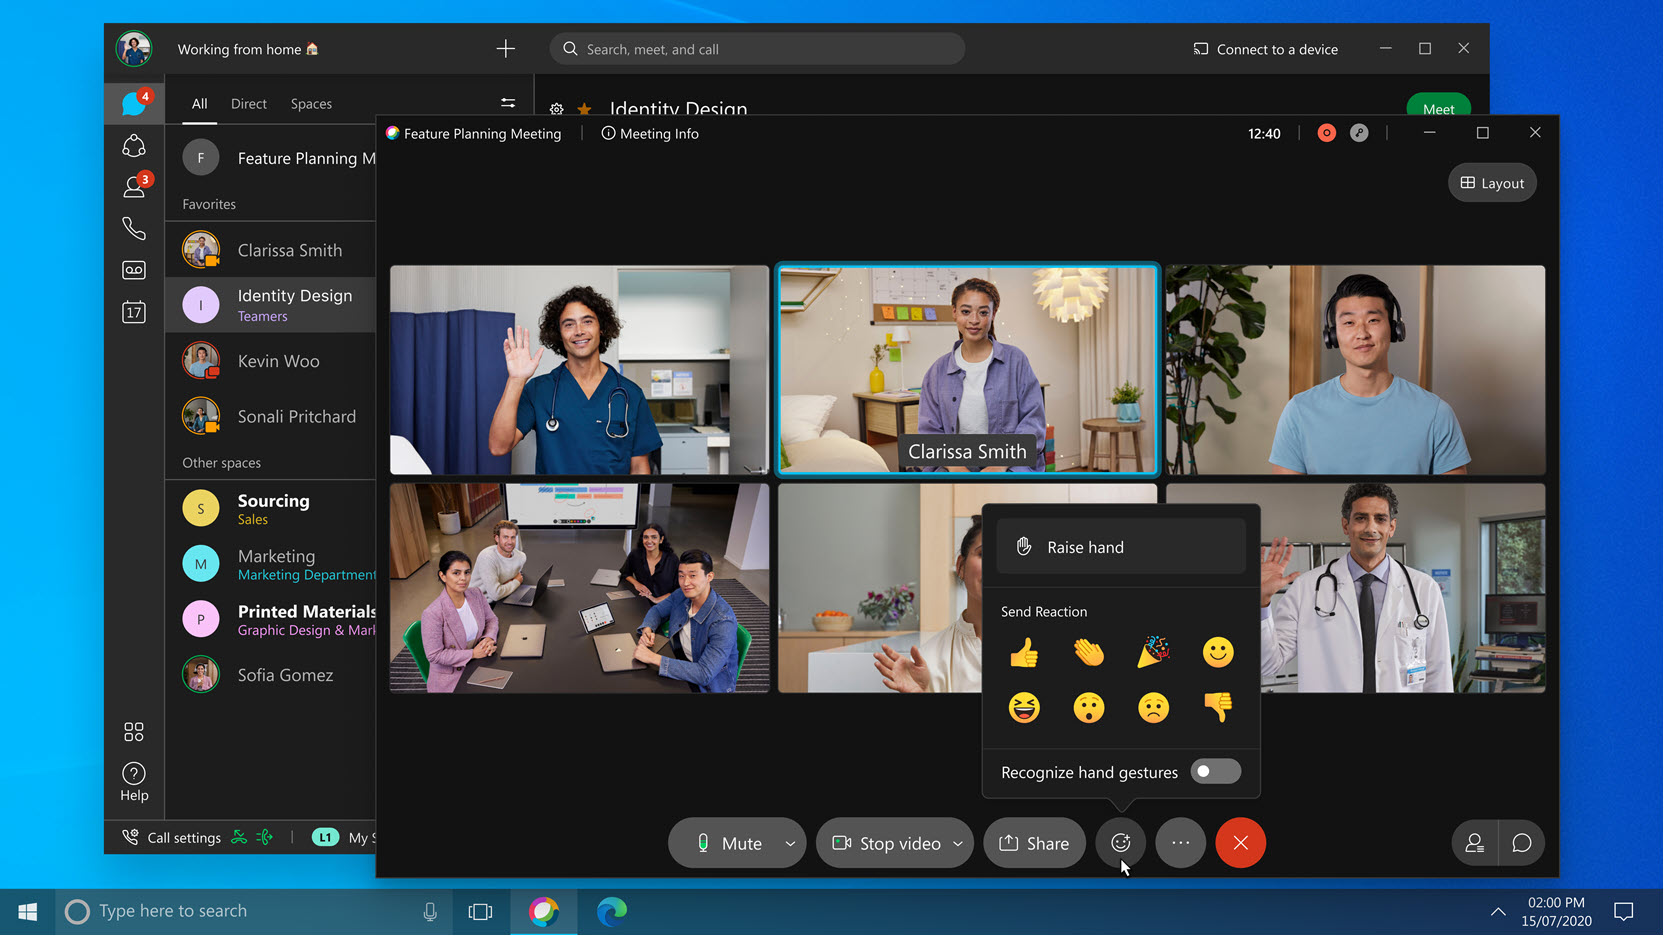1664x936 pixels.
Task: Click the plus icon to start a new conversation
Action: (506, 49)
